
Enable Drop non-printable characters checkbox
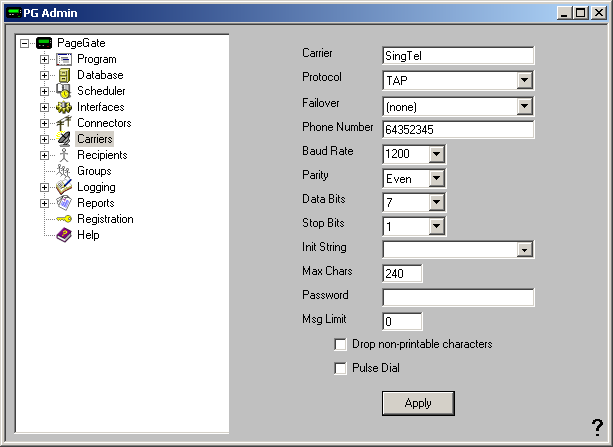pyautogui.click(x=340, y=345)
